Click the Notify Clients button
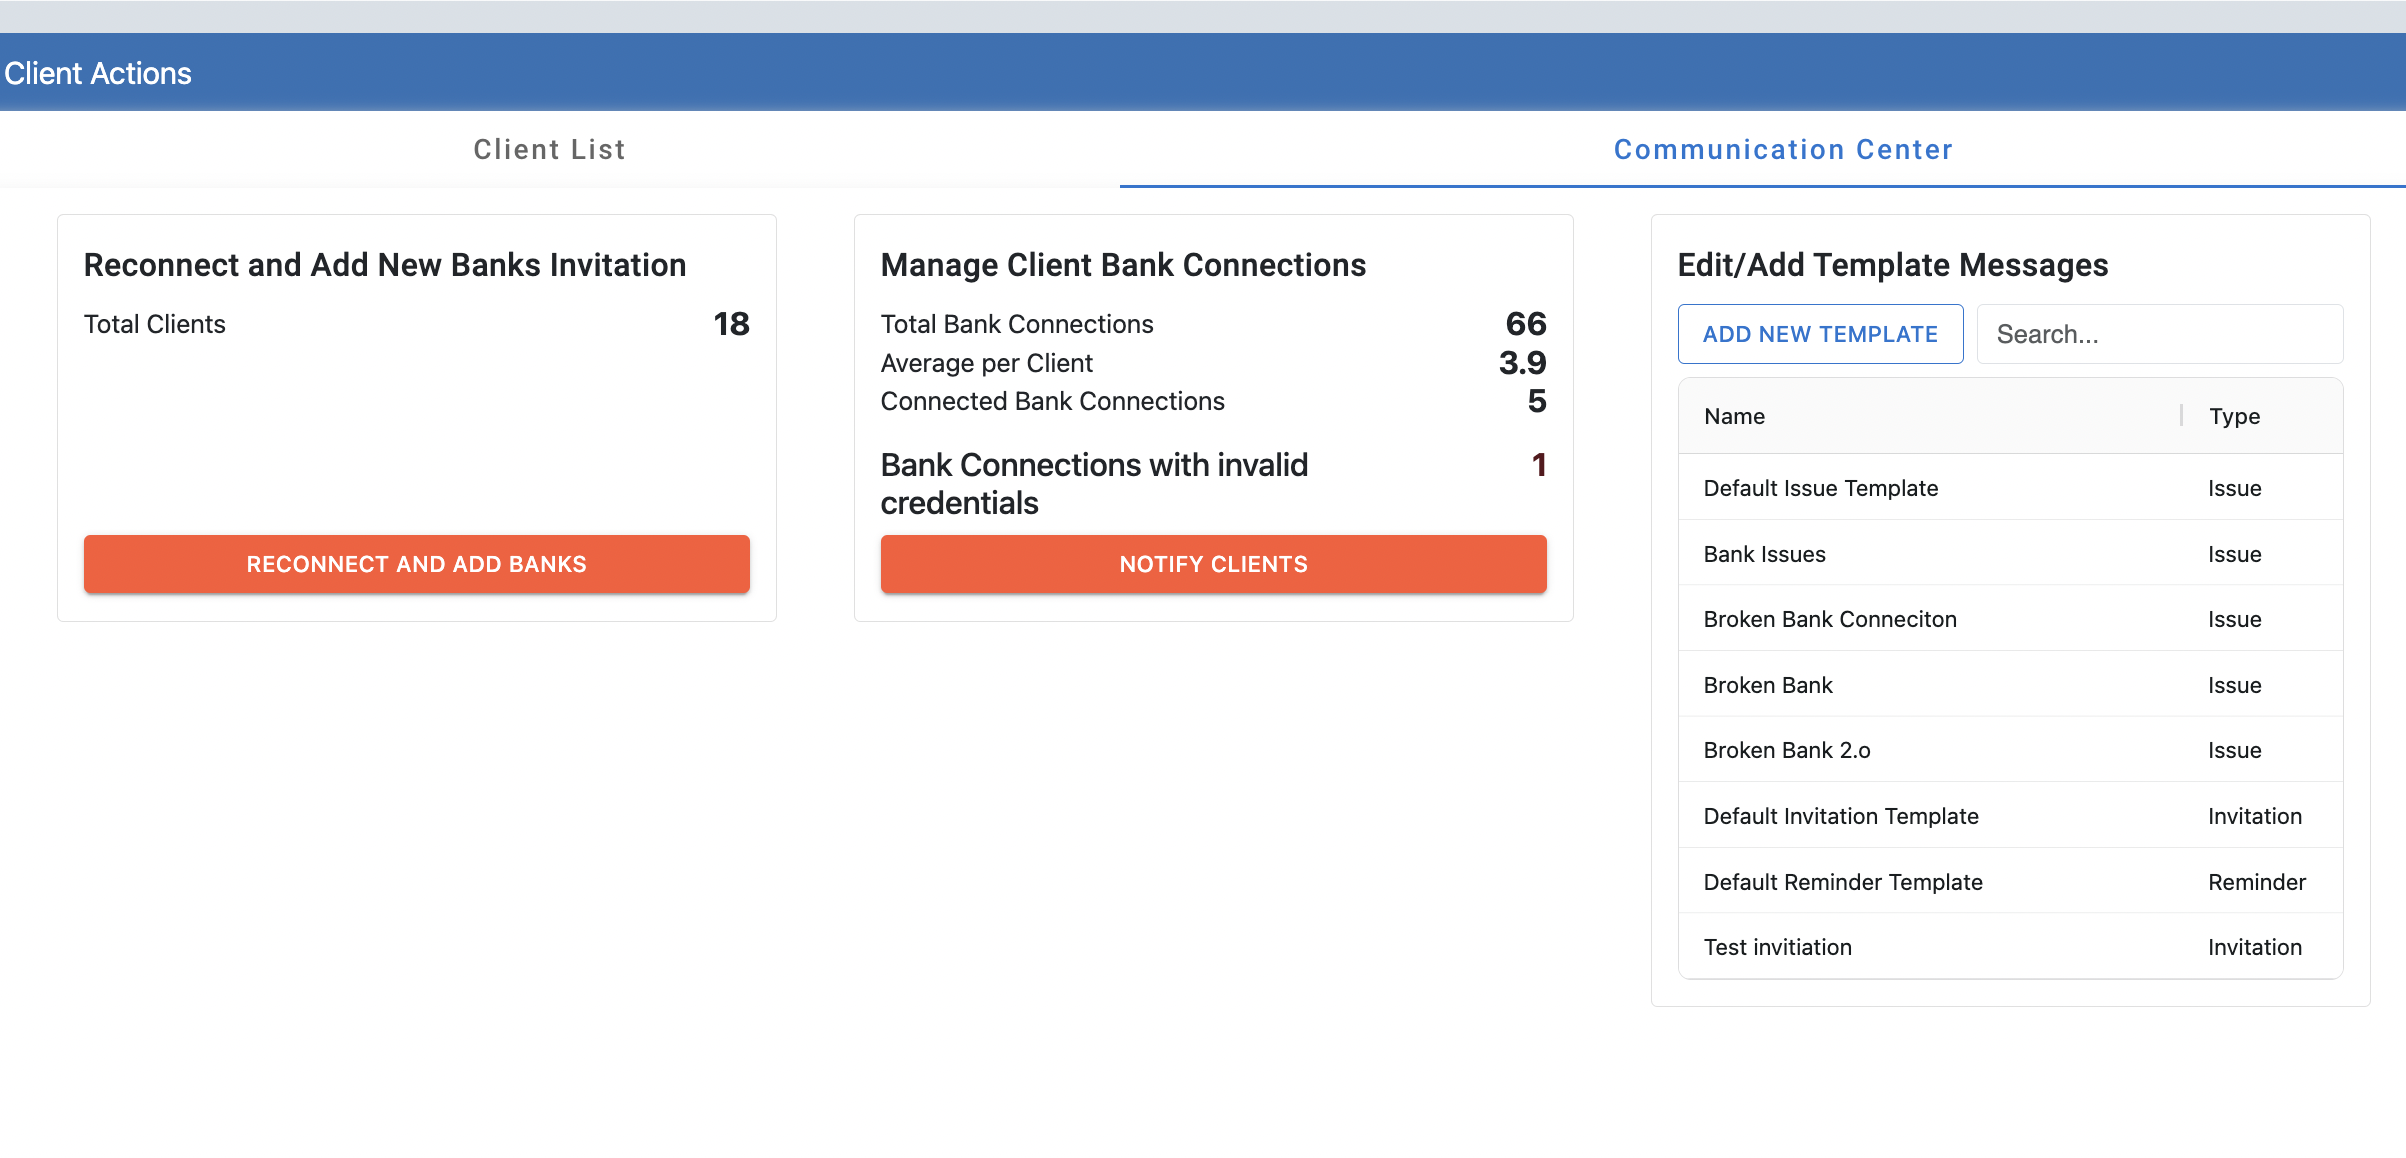Screen dimensions: 2406x1158 coord(1213,564)
